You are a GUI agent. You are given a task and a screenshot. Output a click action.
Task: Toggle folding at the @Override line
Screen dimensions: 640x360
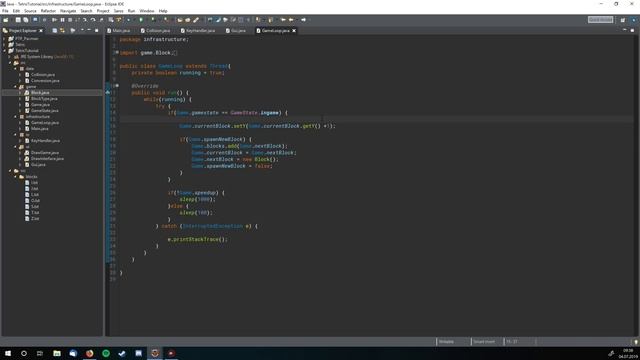117,86
